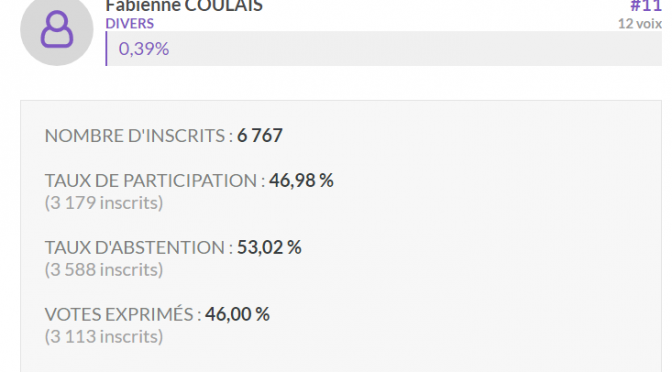Click the Taux d'abstention label
The height and width of the screenshot is (372, 672).
click(139, 248)
